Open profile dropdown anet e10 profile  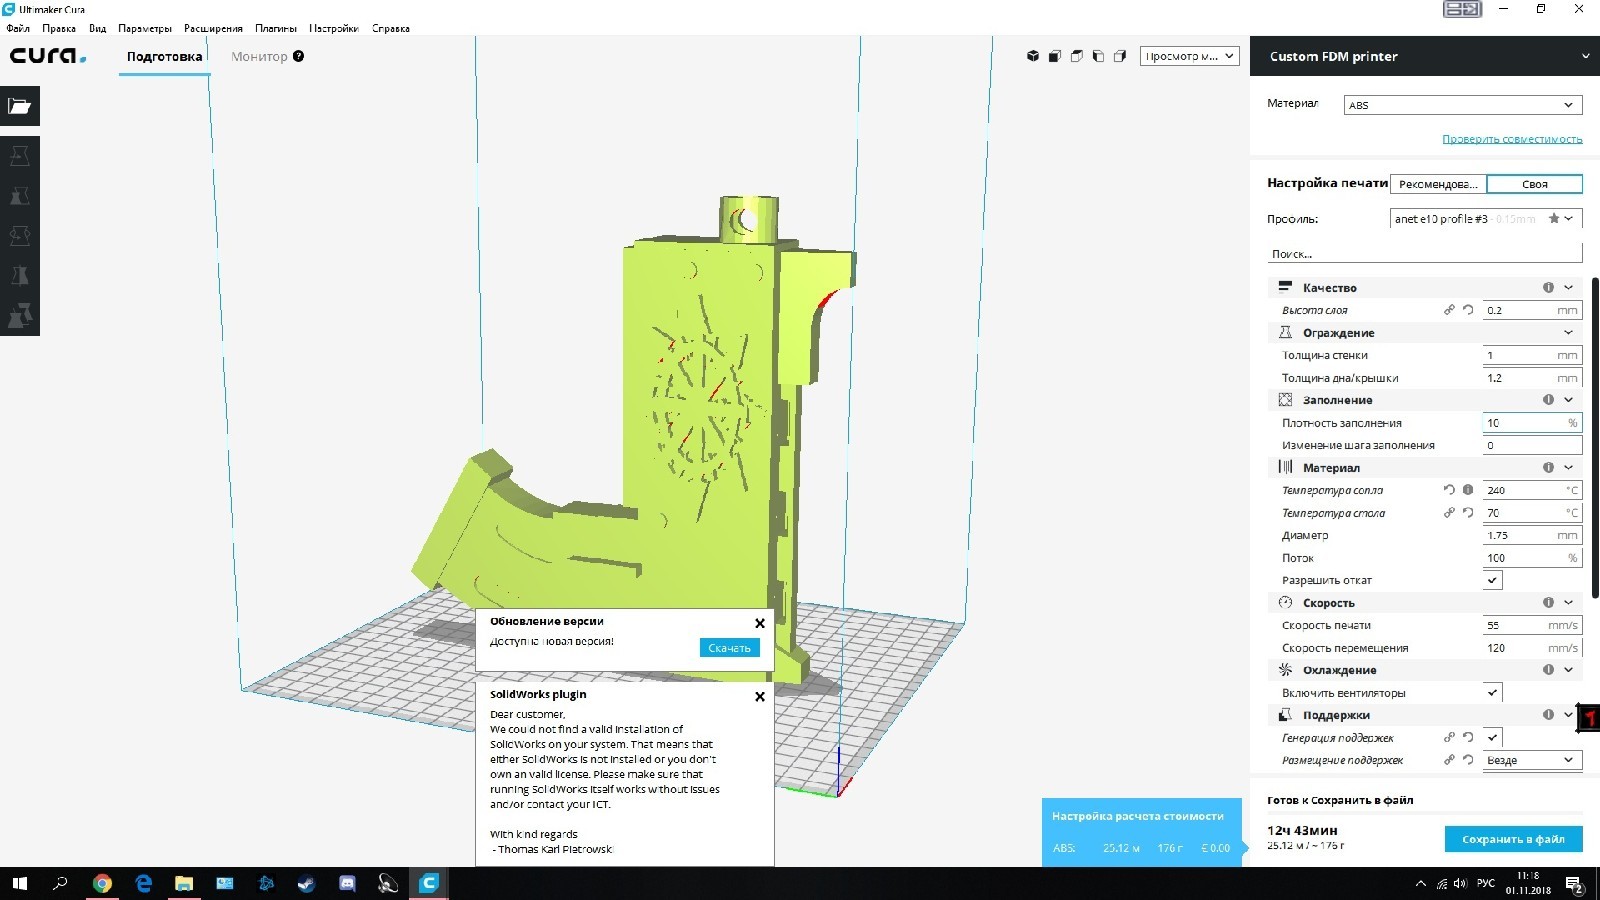click(1486, 219)
